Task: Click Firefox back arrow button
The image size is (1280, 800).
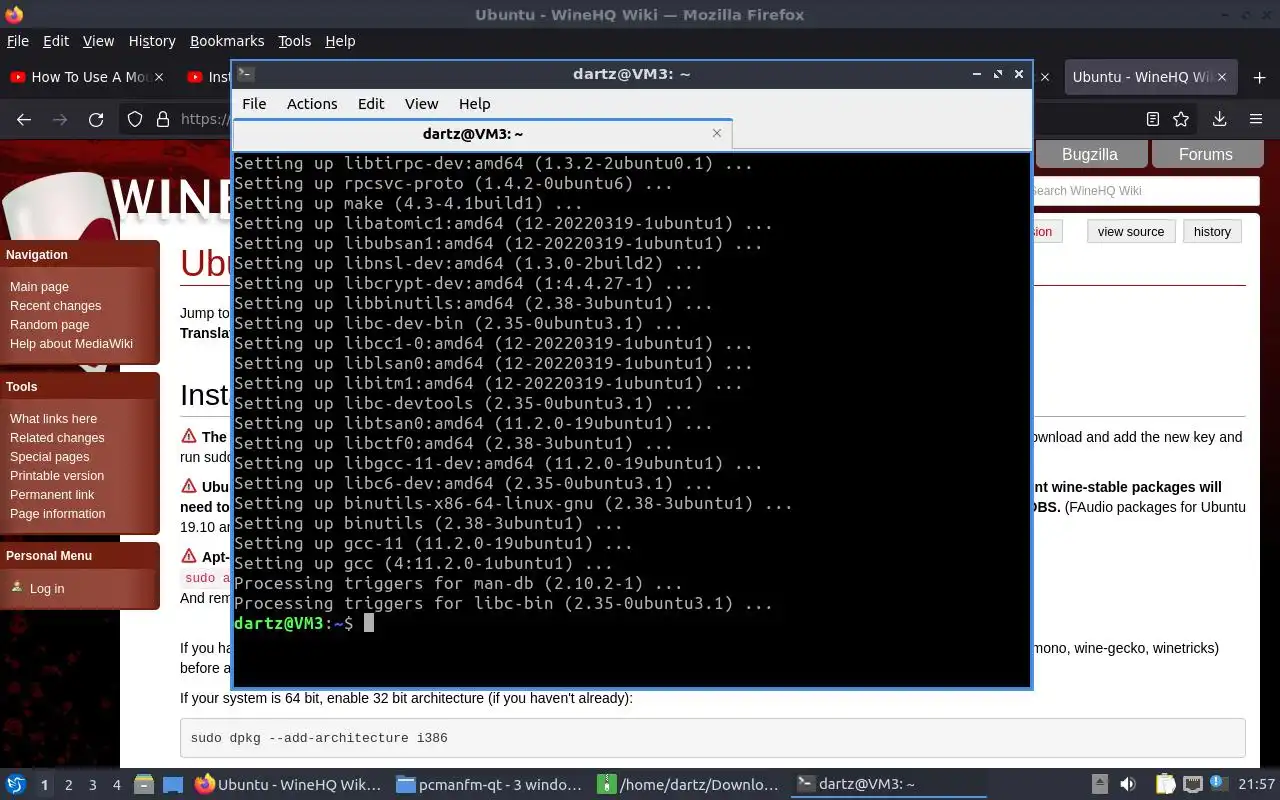Action: pyautogui.click(x=24, y=119)
